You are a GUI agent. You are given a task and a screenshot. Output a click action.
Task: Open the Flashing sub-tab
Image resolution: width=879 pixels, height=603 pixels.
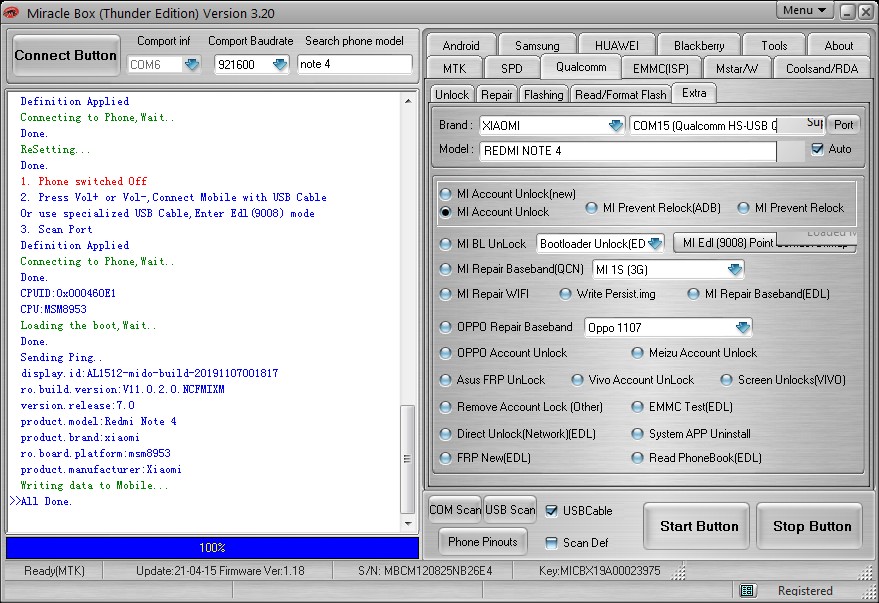544,95
